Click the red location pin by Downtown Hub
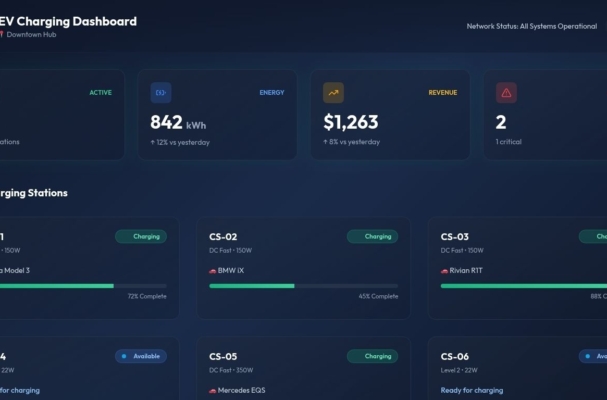Image resolution: width=607 pixels, height=400 pixels. [x=2, y=34]
